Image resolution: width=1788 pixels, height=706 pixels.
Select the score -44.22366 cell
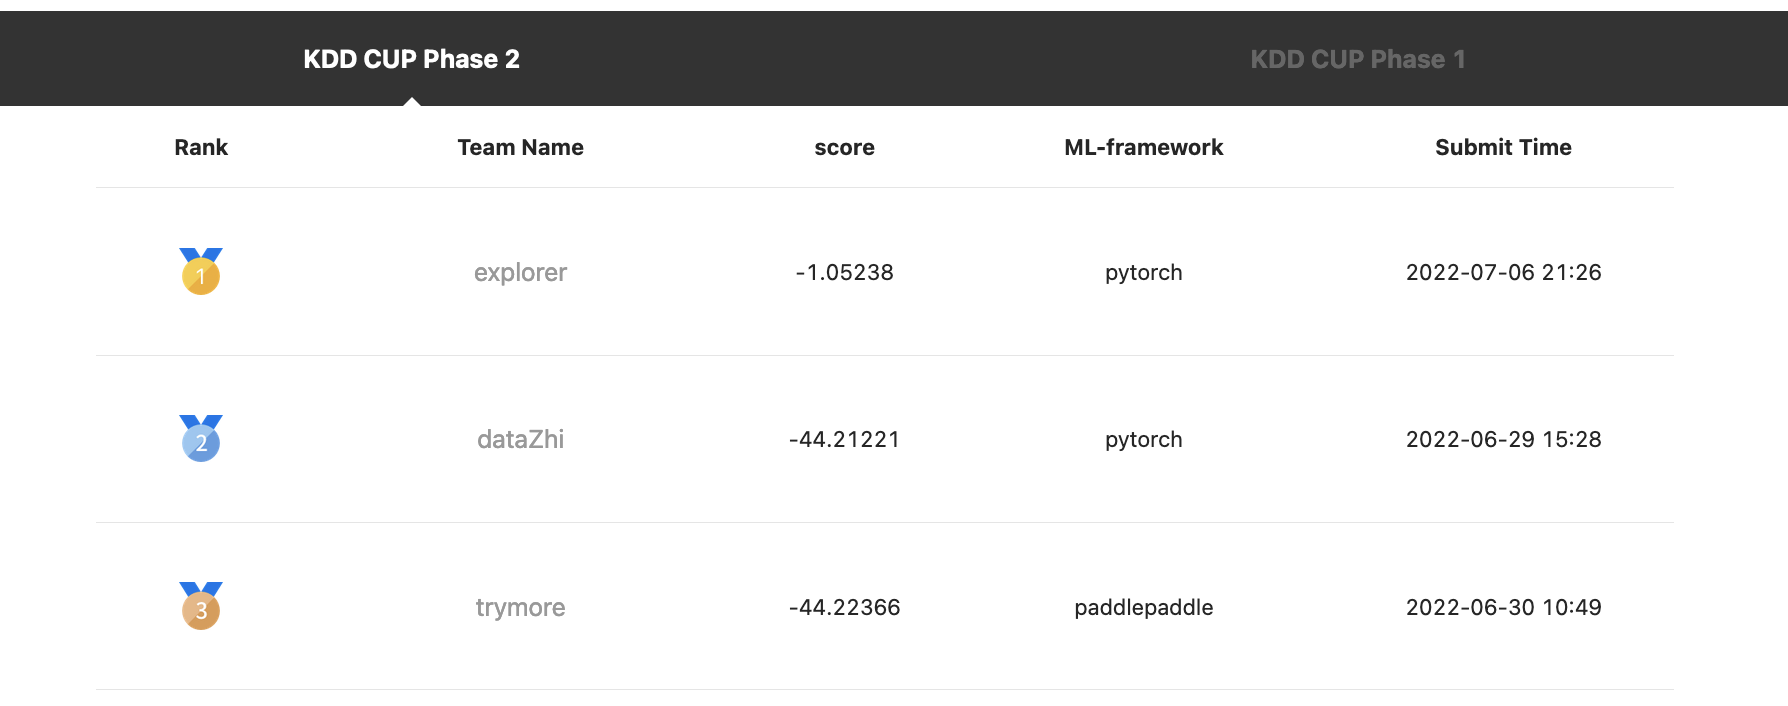(x=844, y=607)
